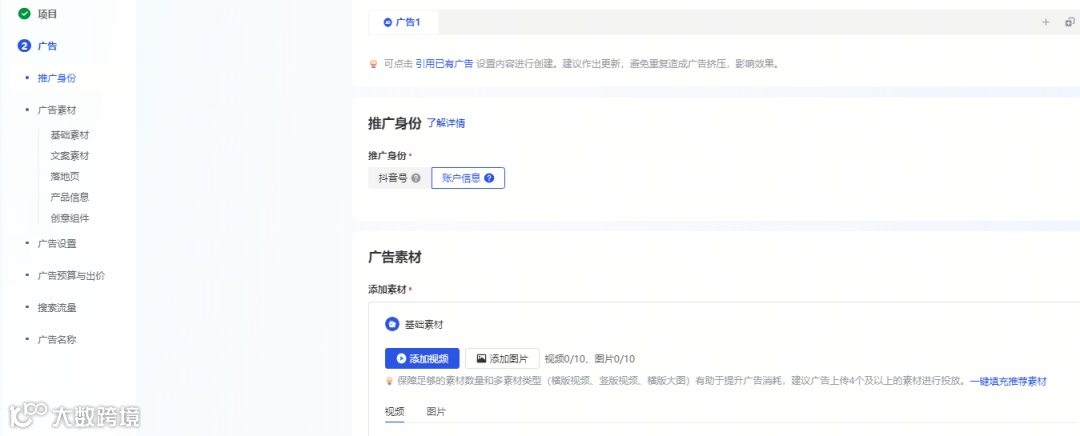Click the 视频0/10、图片0/10 counter text

click(x=590, y=358)
